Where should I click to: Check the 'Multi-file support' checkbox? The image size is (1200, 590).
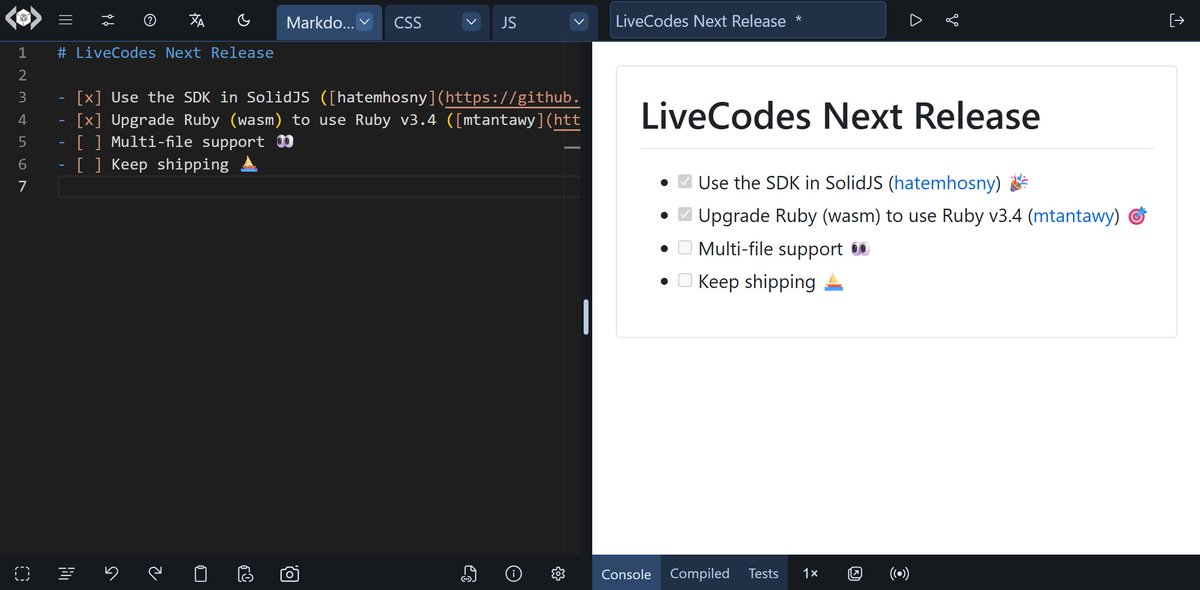tap(685, 248)
